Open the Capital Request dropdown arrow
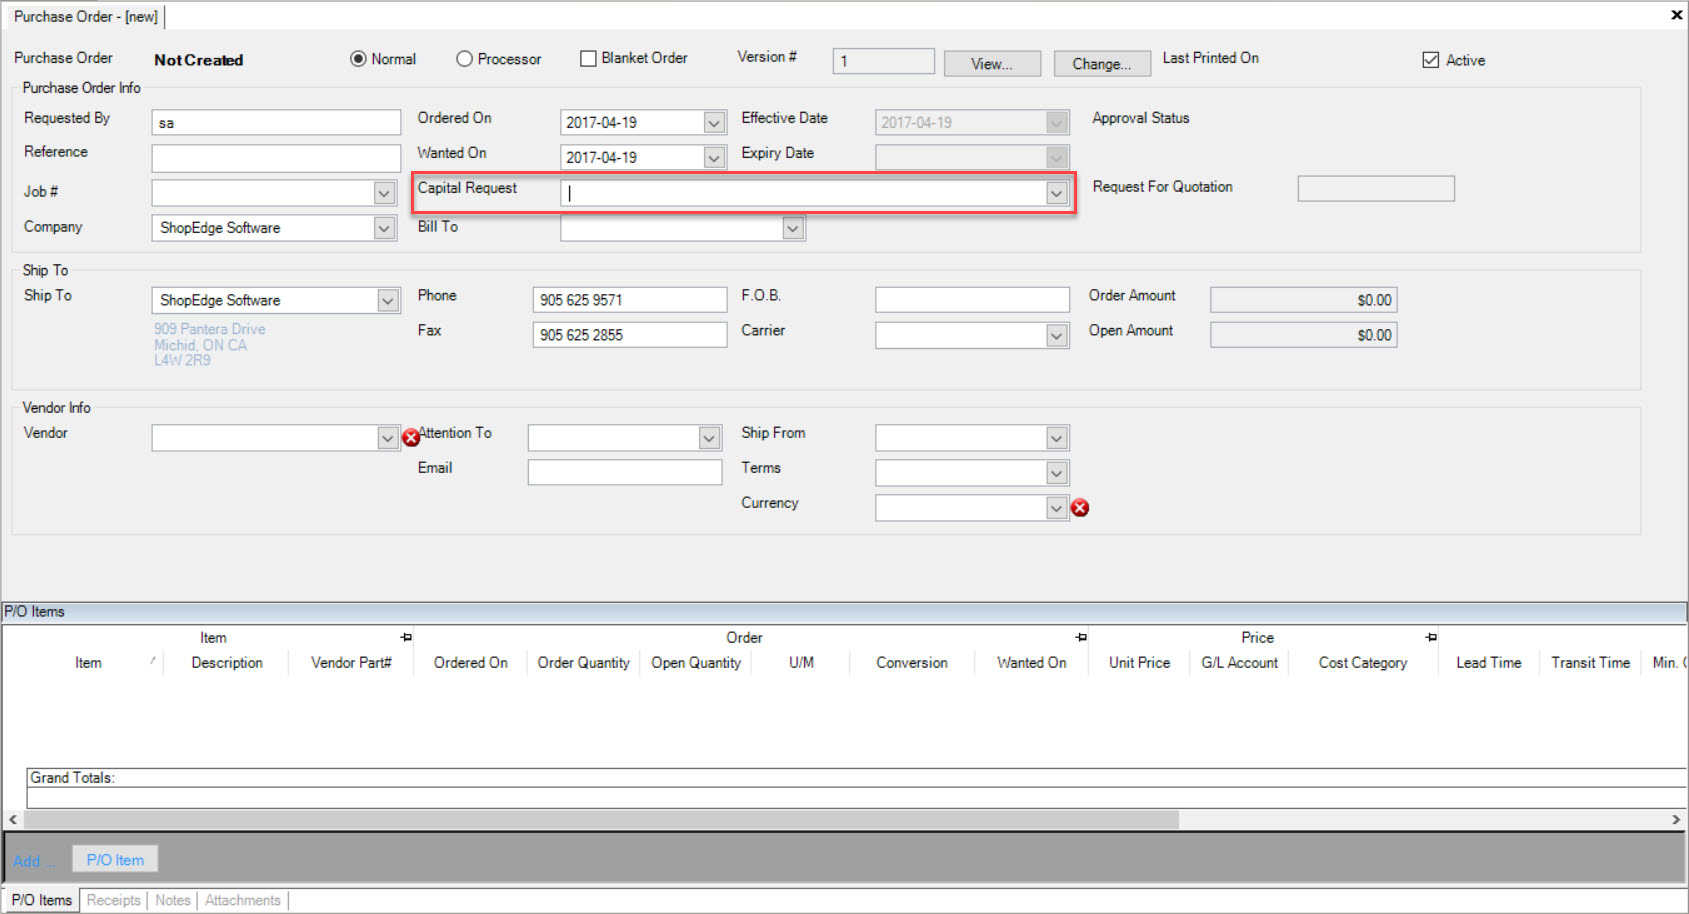This screenshot has width=1689, height=914. click(x=1057, y=193)
